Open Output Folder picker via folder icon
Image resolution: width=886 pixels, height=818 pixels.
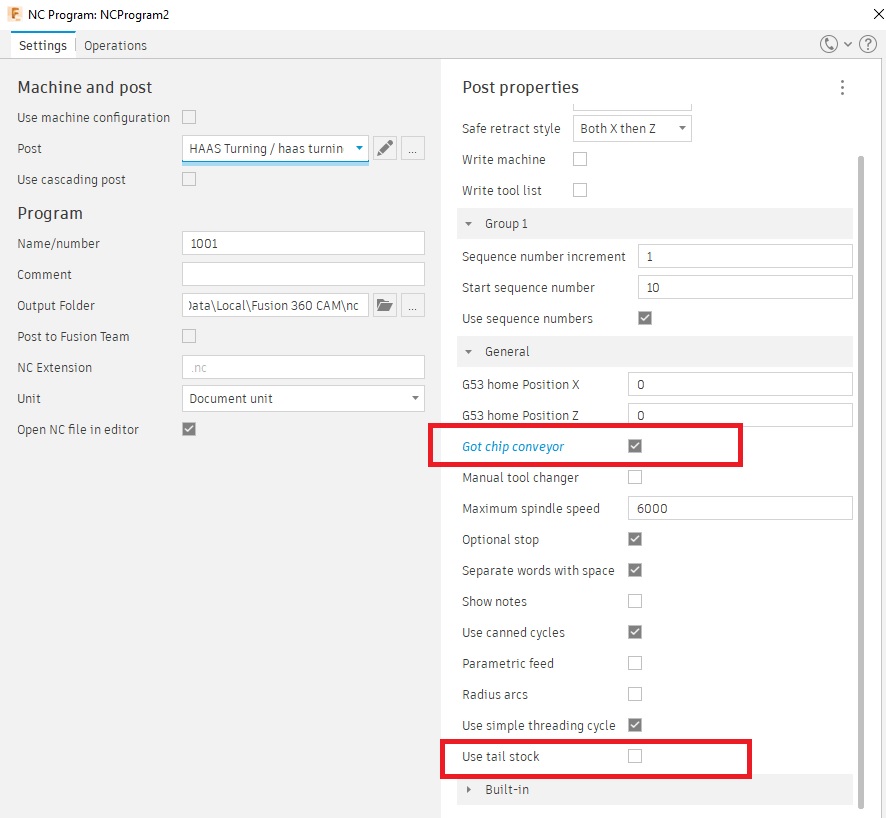click(x=385, y=305)
